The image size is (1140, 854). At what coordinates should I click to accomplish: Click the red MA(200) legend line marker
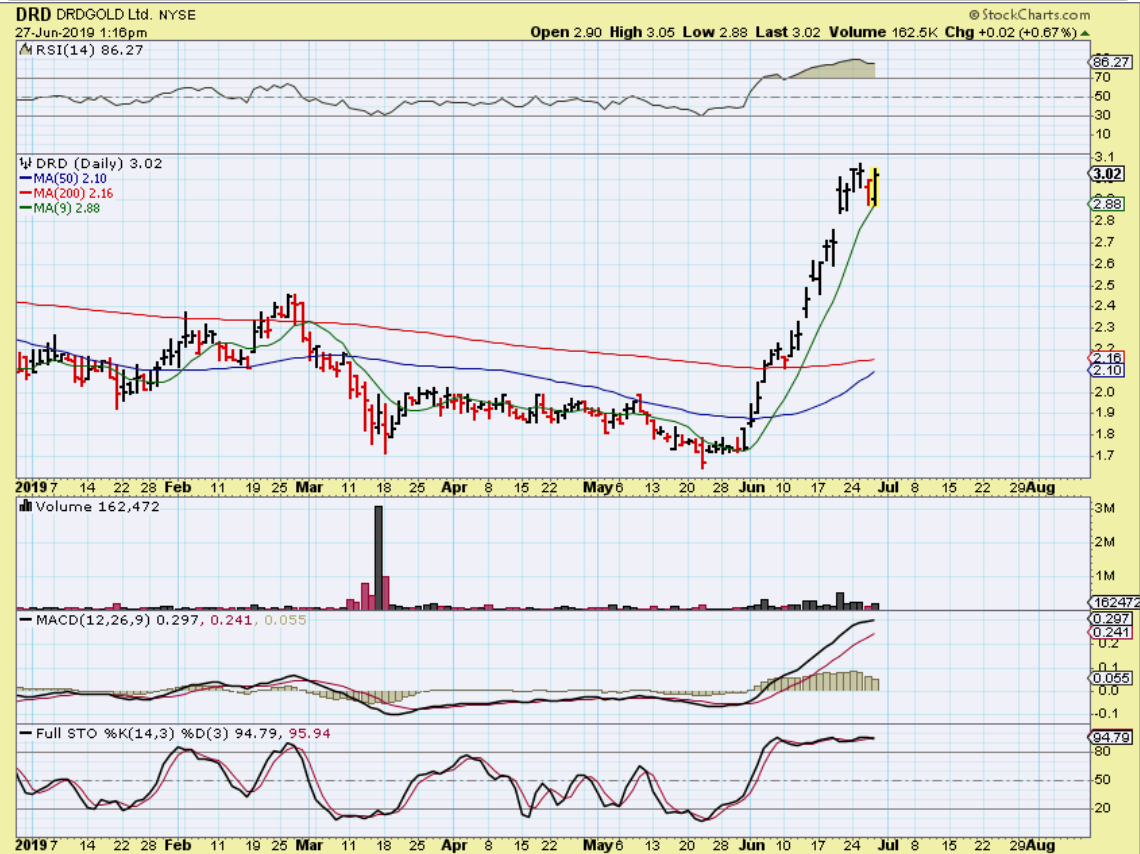pyautogui.click(x=25, y=193)
